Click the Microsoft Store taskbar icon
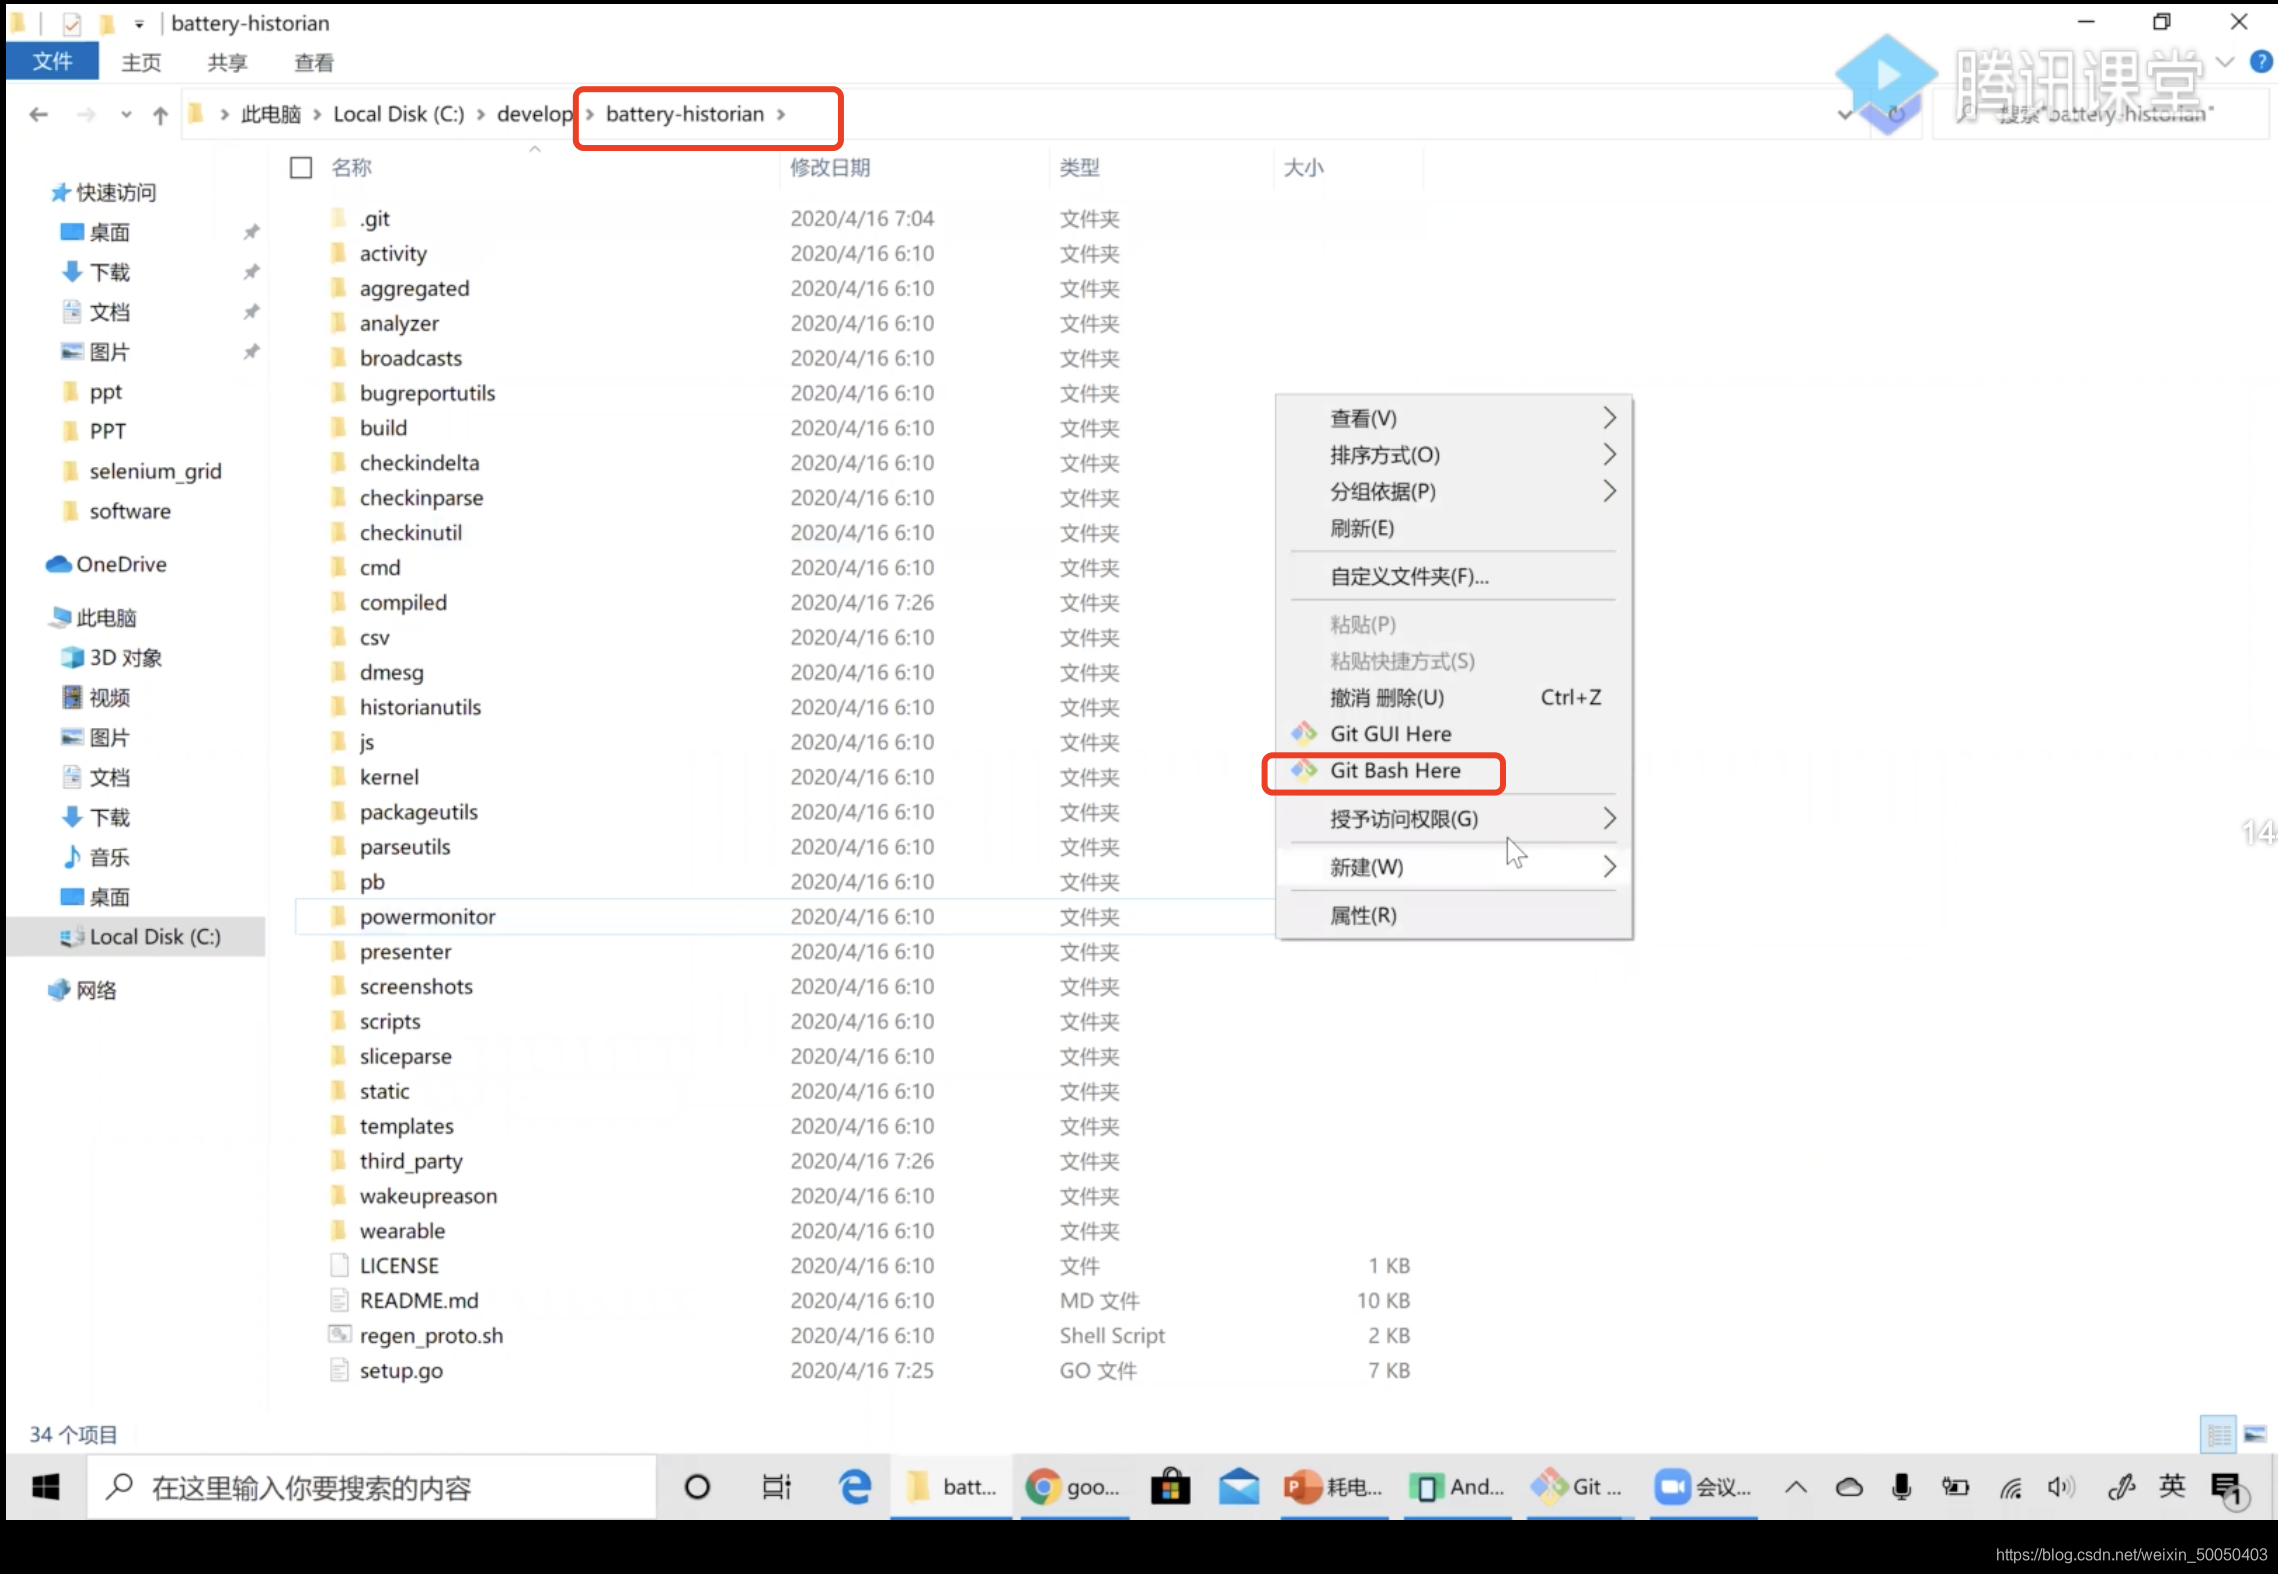This screenshot has height=1574, width=2278. pyautogui.click(x=1170, y=1488)
